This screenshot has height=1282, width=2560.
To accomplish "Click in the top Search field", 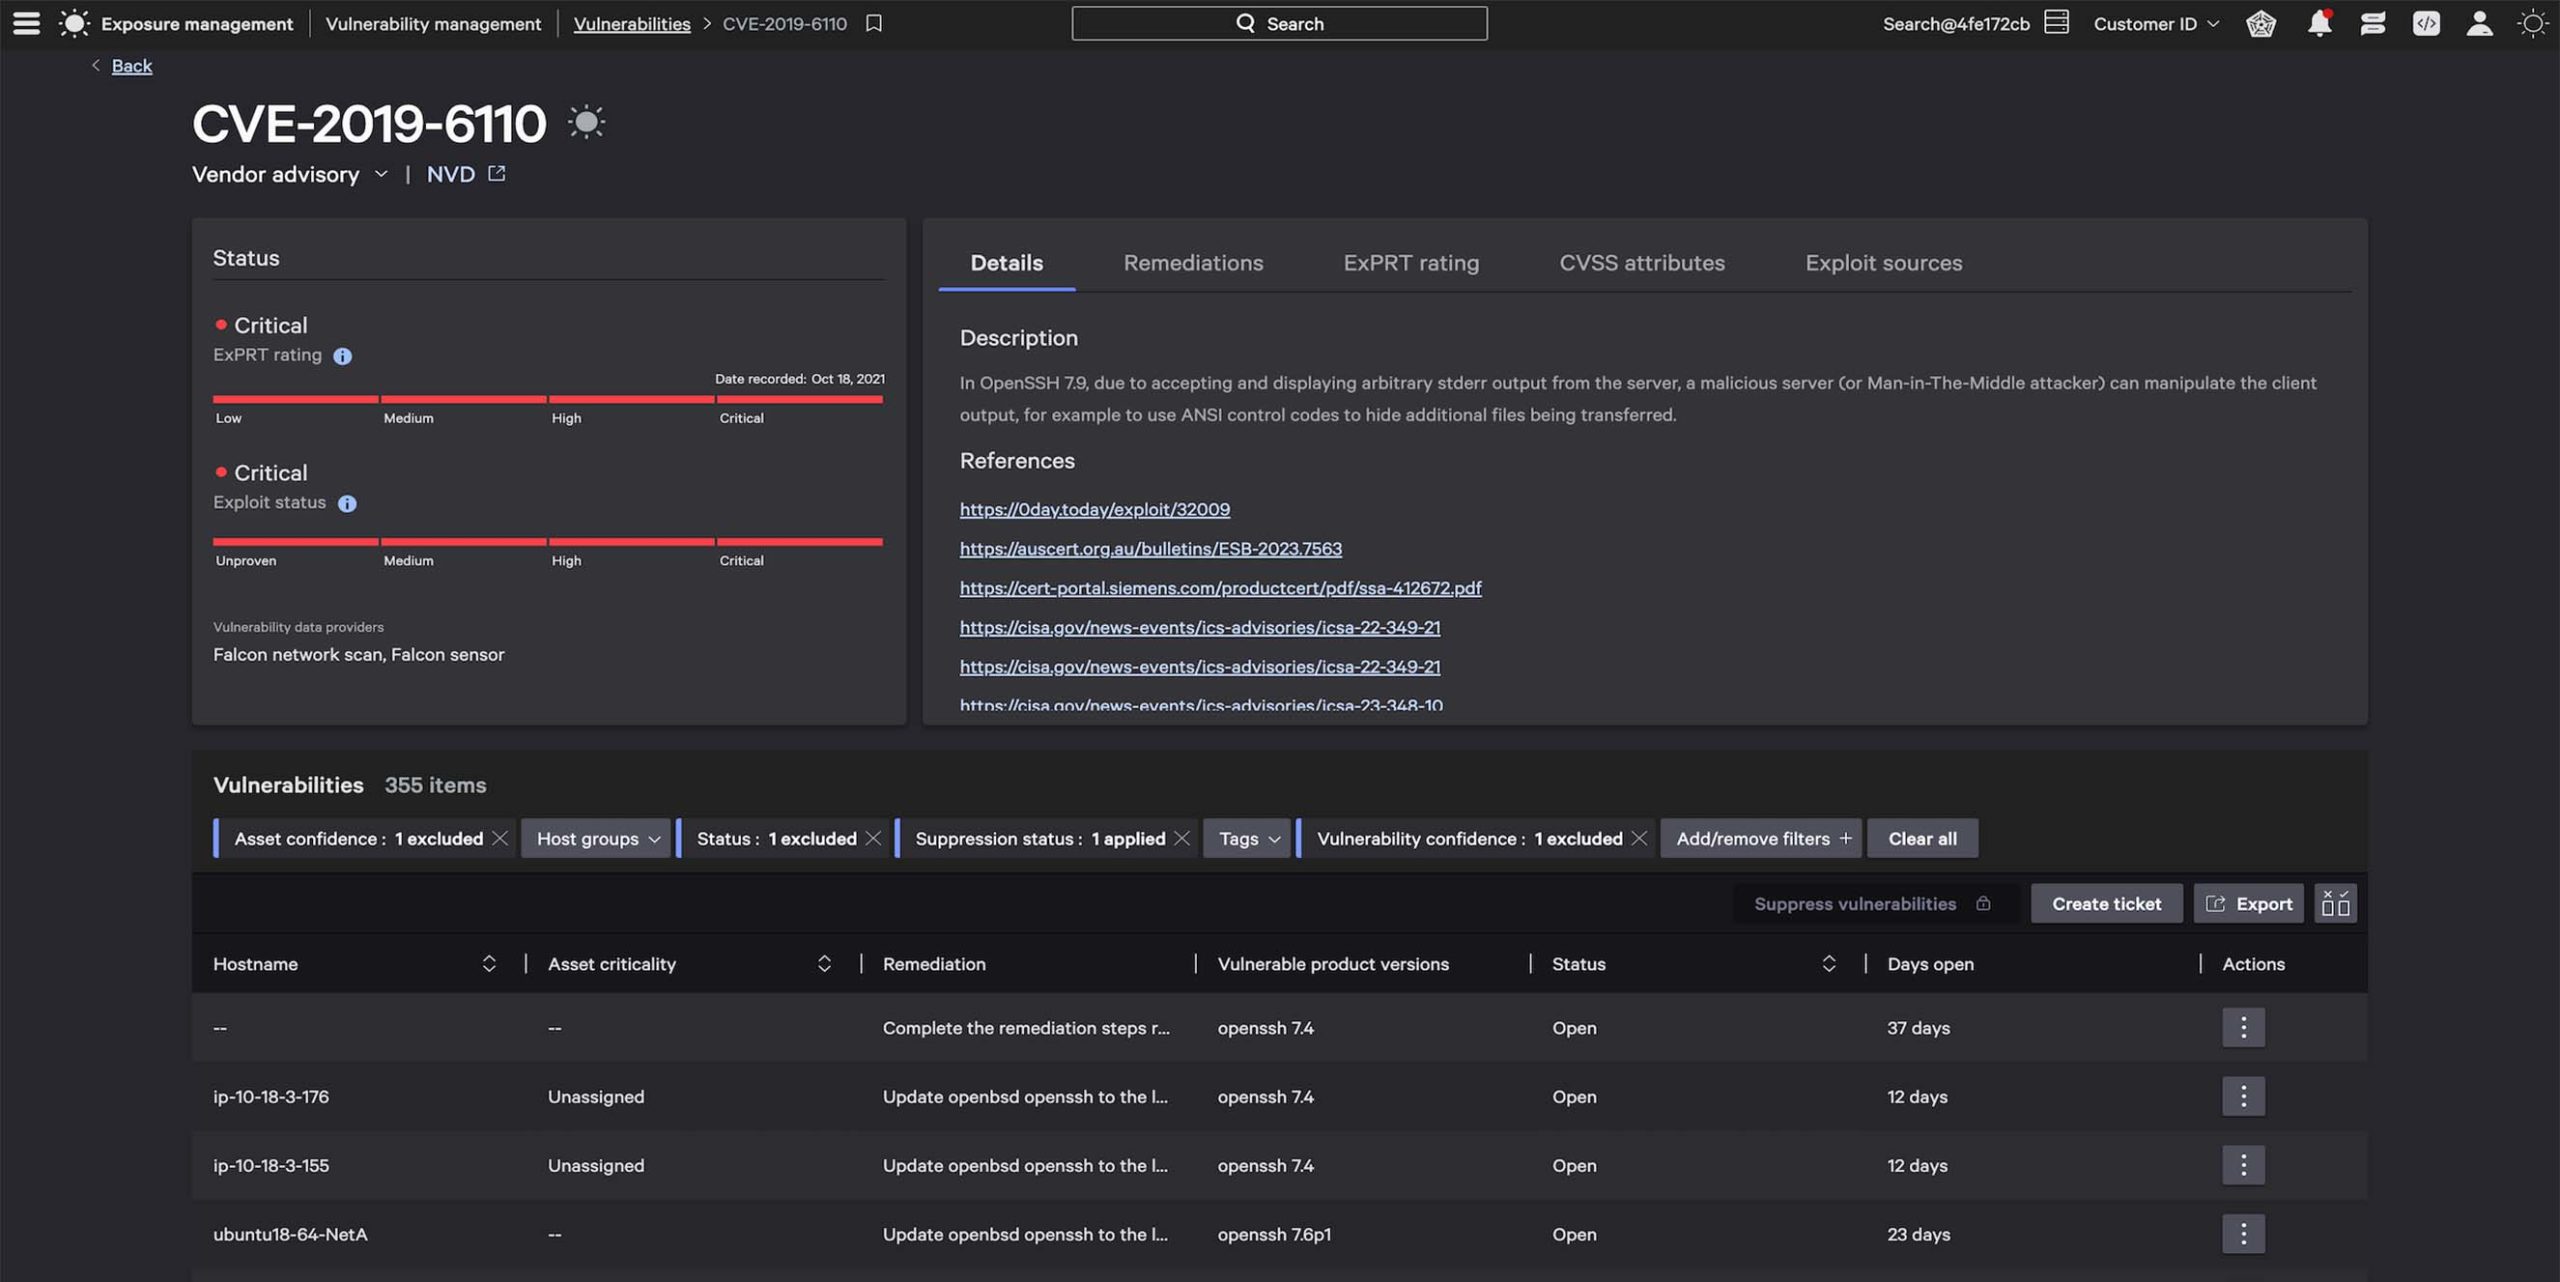I will (x=1279, y=23).
